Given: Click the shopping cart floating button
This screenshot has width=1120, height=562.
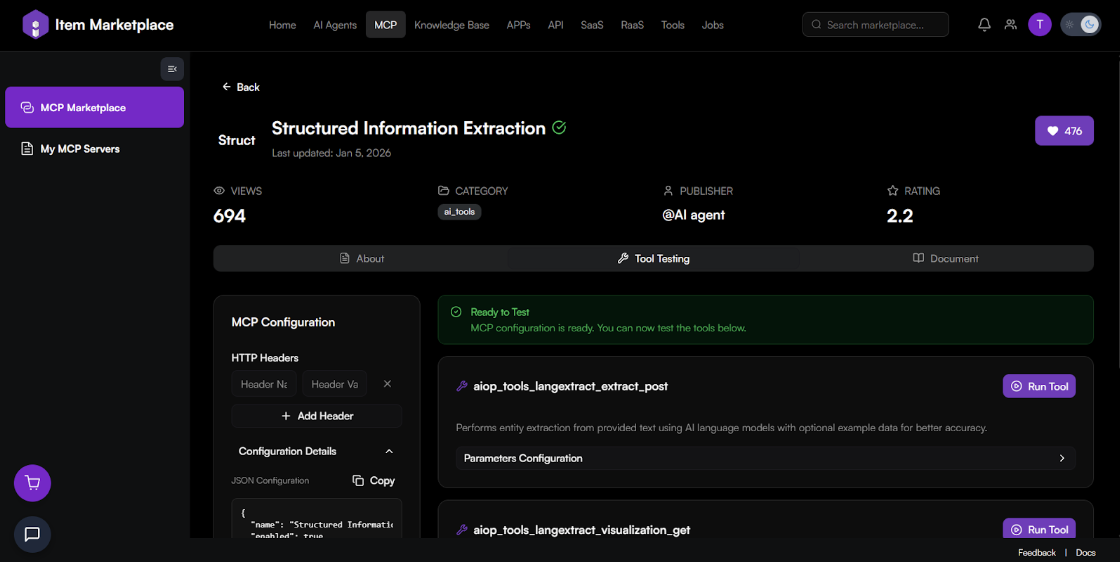Looking at the screenshot, I should coord(32,483).
